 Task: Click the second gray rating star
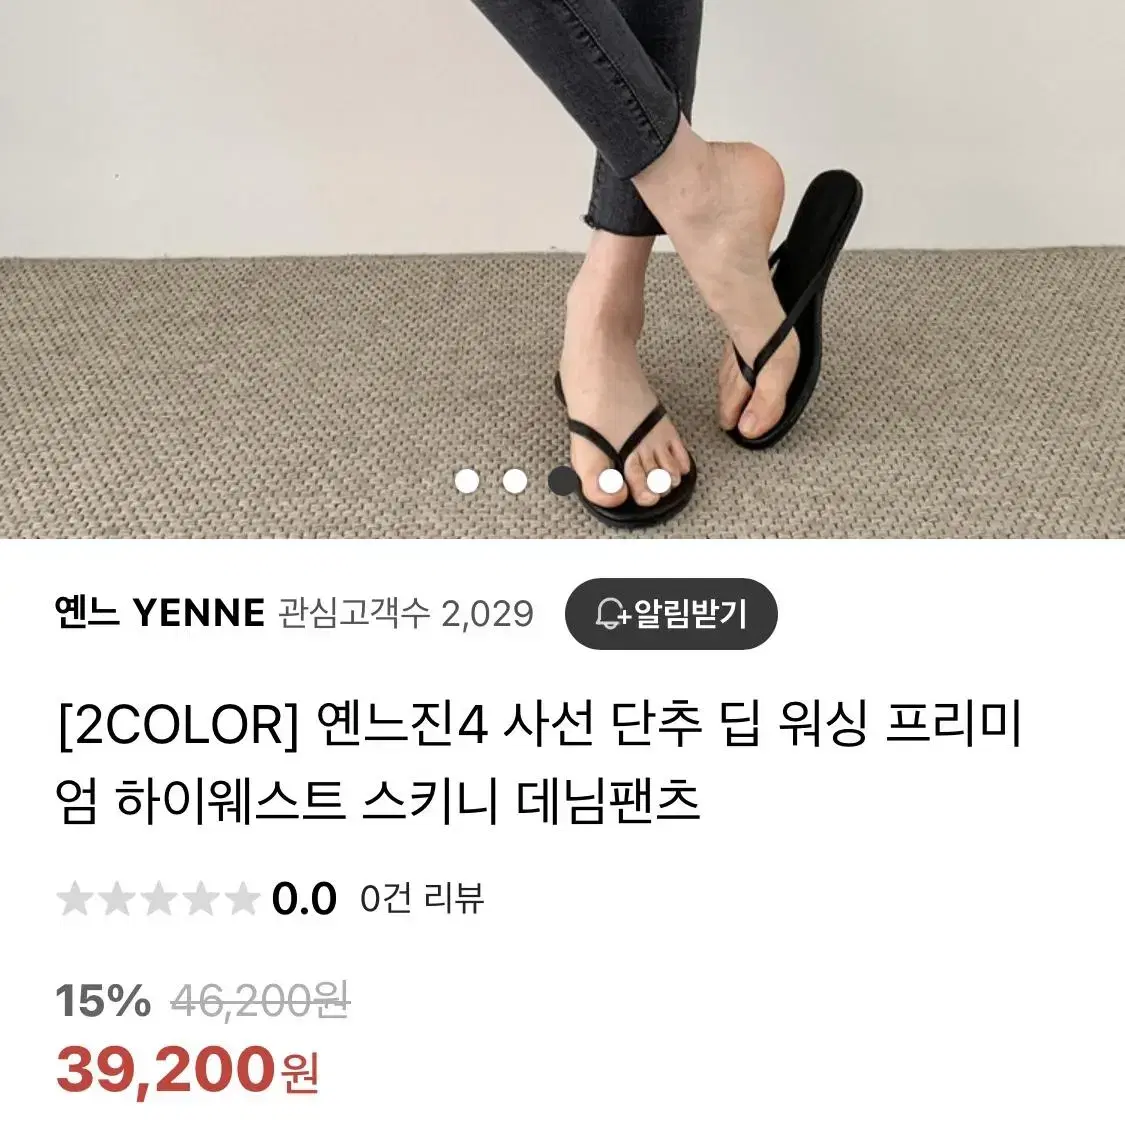tap(116, 899)
